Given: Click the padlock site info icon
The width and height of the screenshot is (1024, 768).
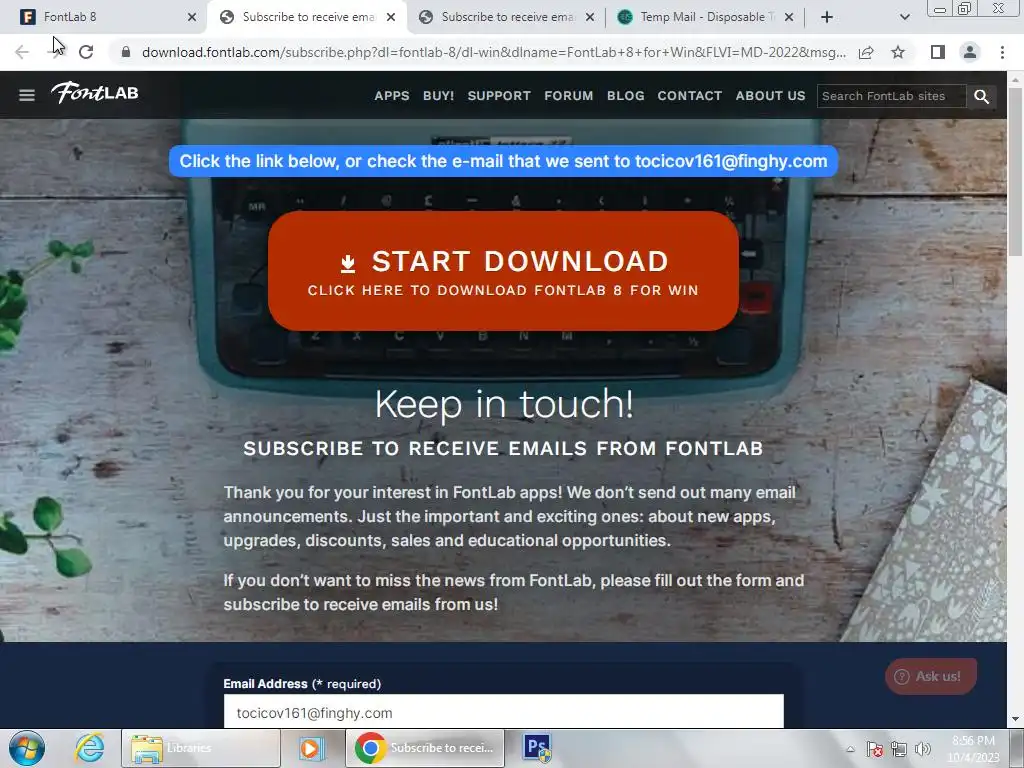Looking at the screenshot, I should [126, 52].
